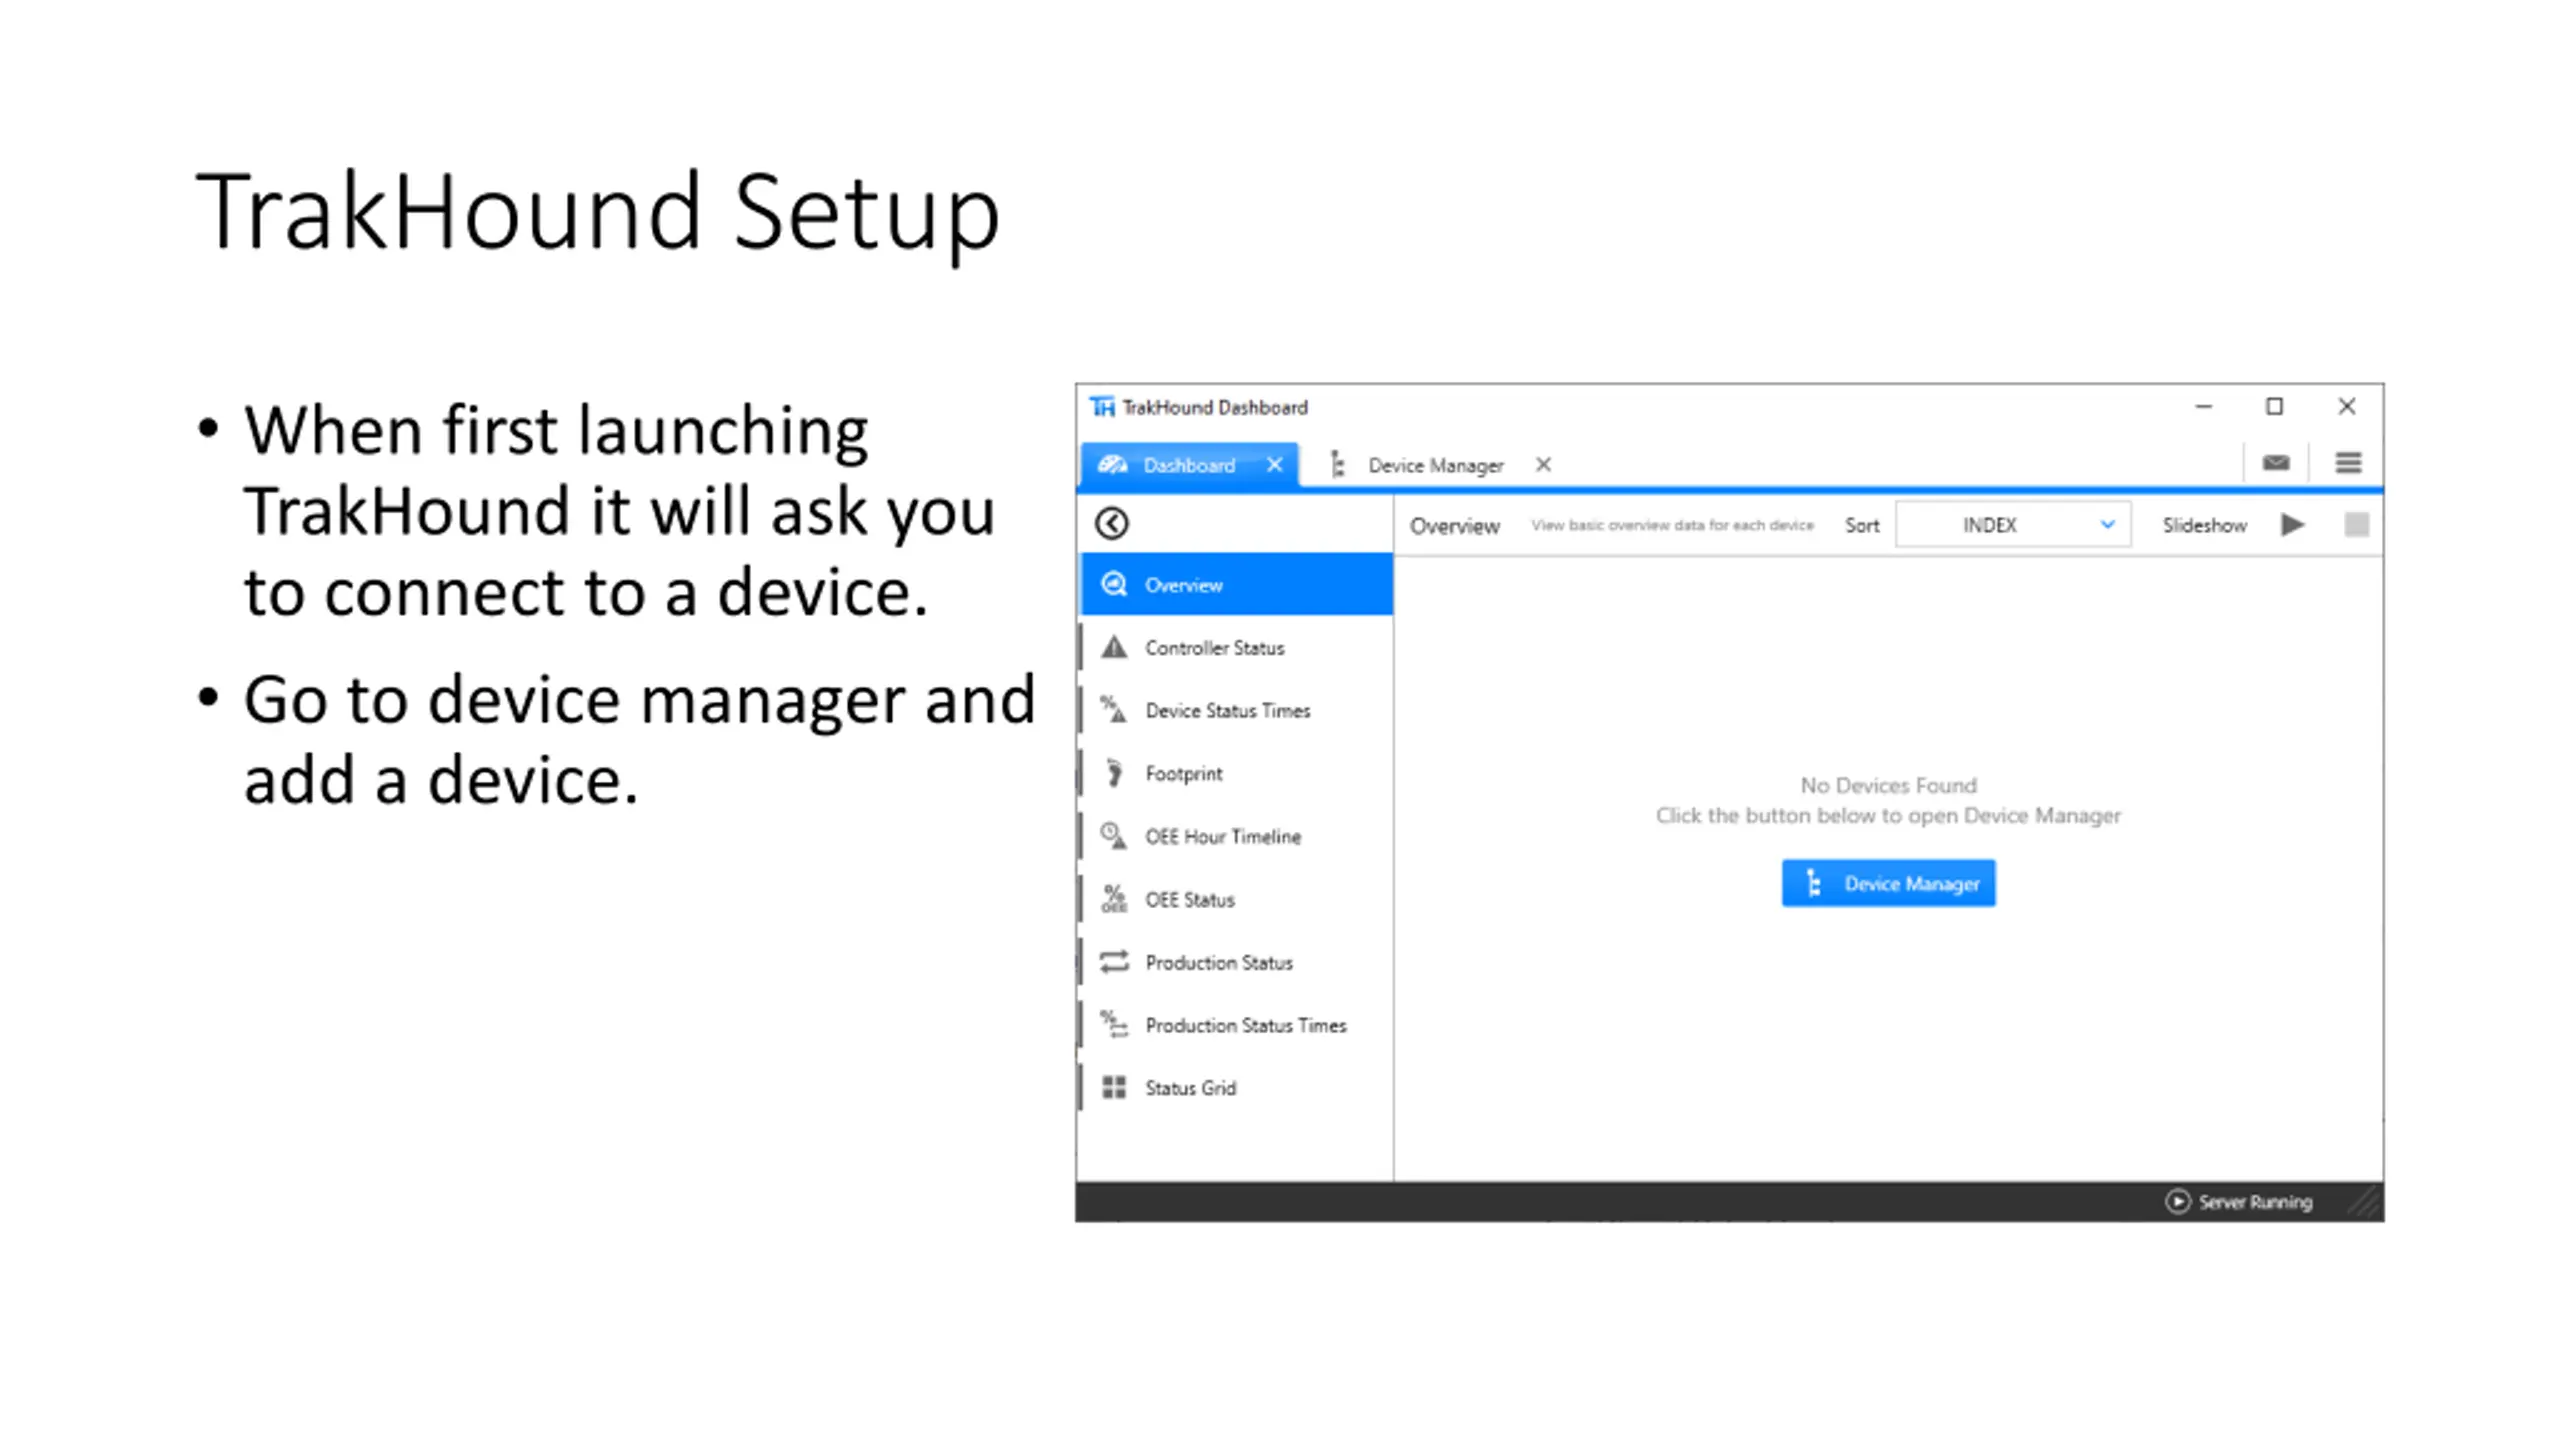
Task: Open OEE Status page
Action: click(1236, 899)
